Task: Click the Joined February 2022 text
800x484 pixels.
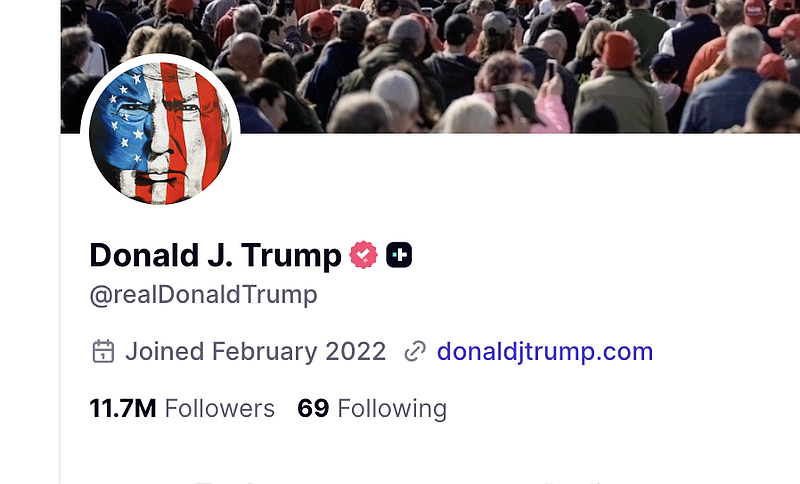Action: pos(256,351)
